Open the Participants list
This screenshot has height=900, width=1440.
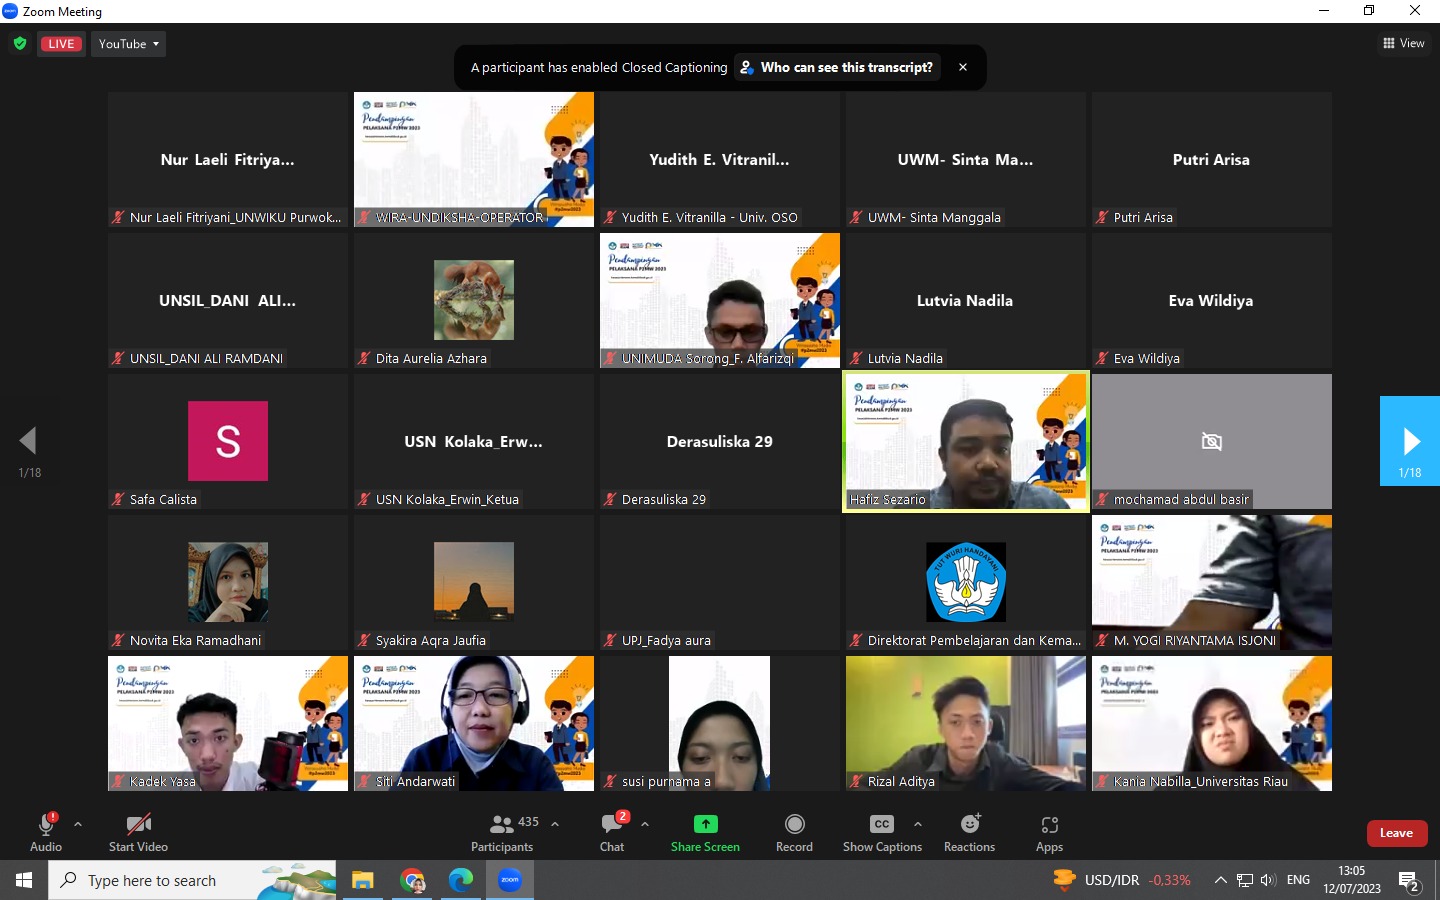coord(503,832)
